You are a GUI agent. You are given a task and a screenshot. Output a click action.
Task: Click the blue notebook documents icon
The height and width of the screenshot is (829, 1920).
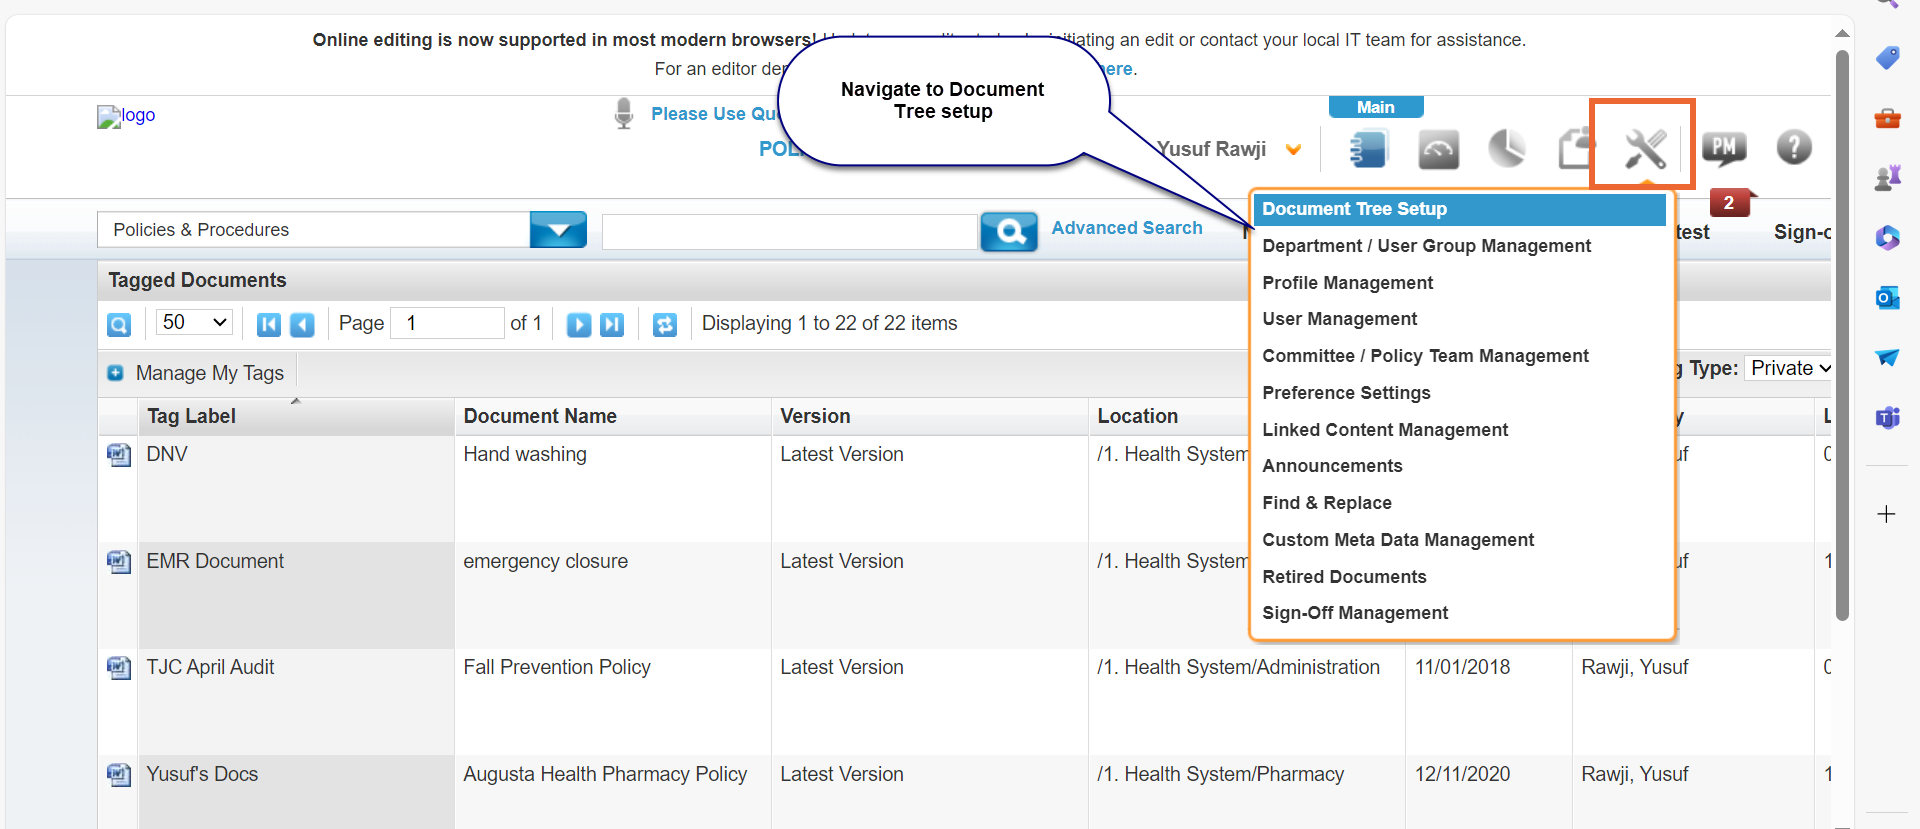(x=1368, y=149)
